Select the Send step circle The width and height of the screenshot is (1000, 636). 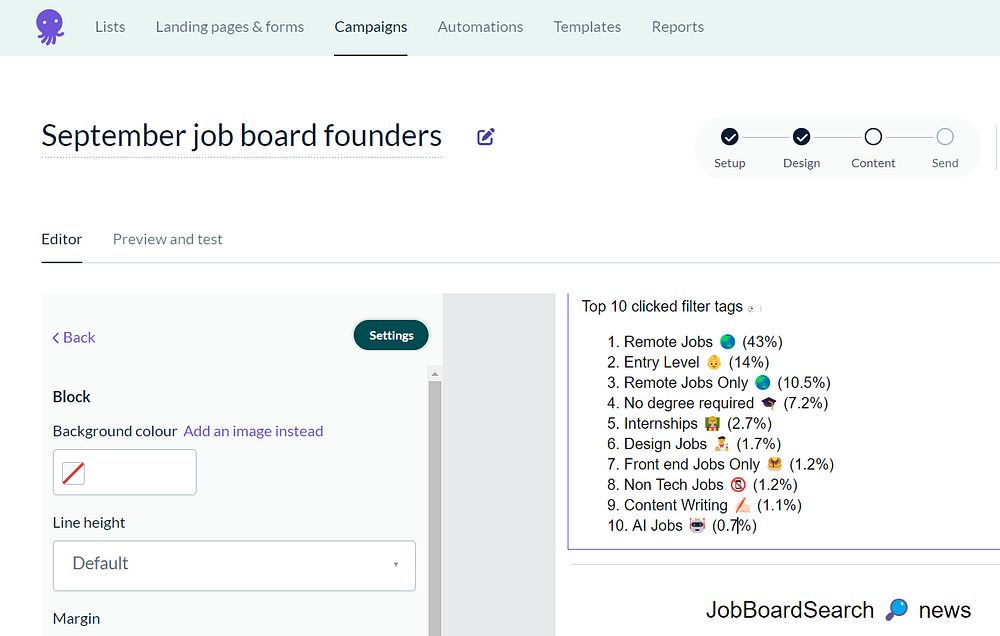tap(945, 137)
